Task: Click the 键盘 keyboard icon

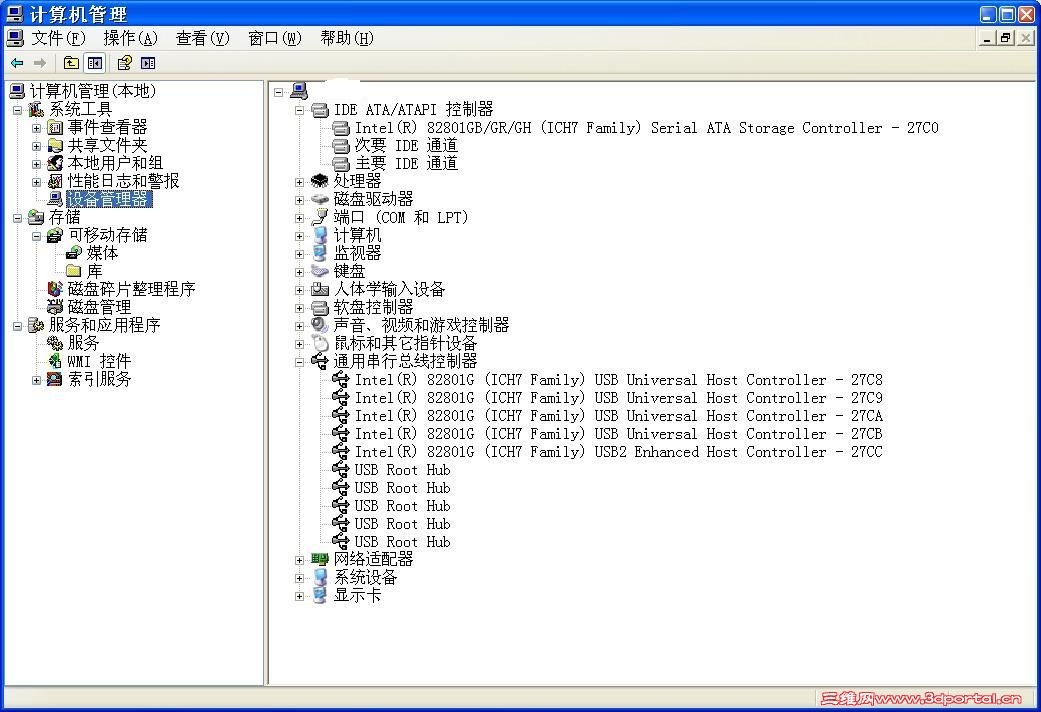Action: [320, 271]
